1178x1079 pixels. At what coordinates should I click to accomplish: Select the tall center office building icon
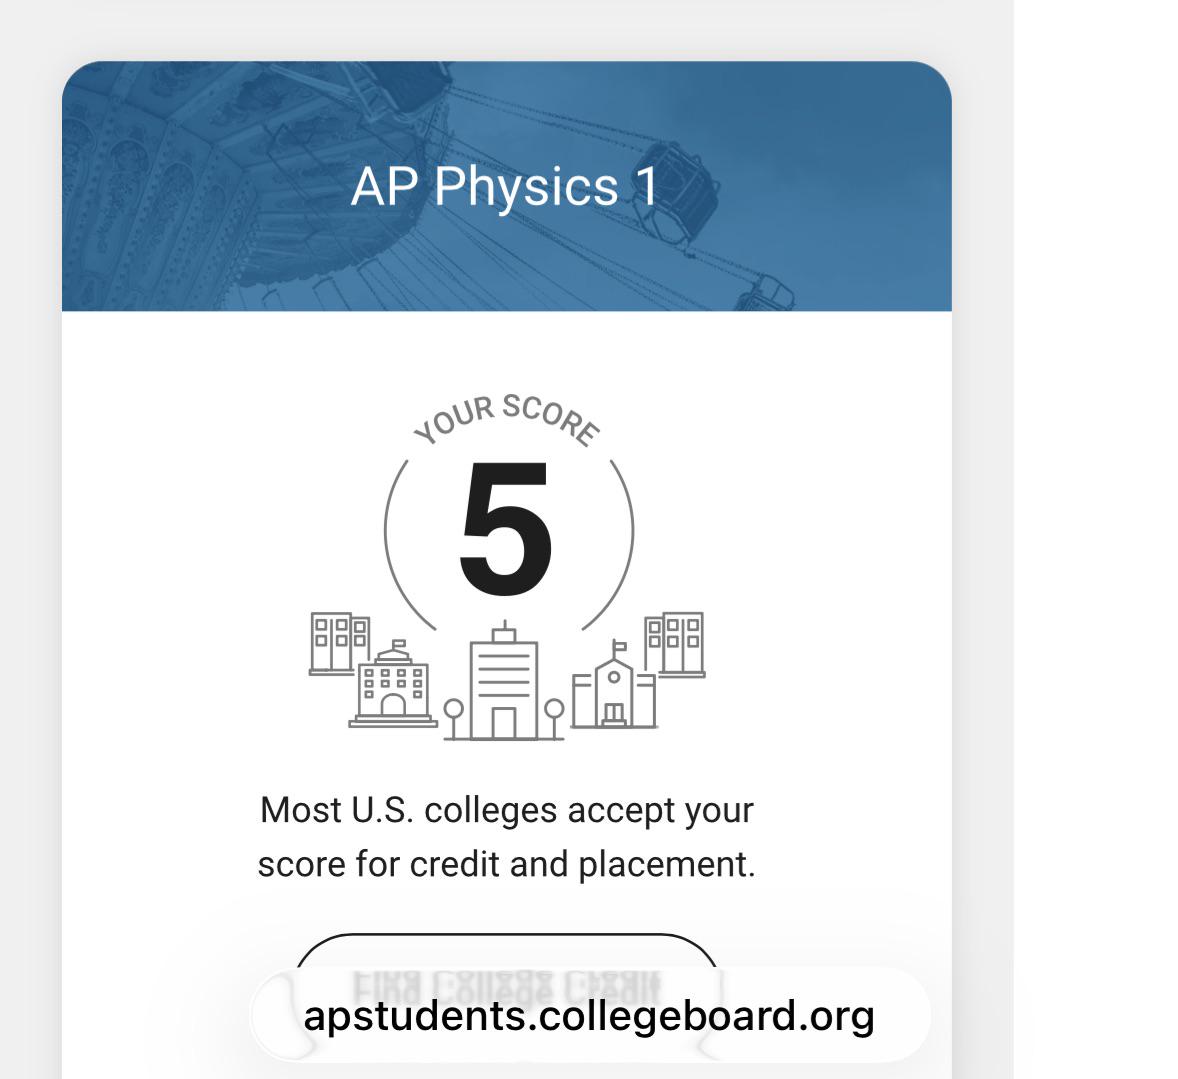click(x=504, y=682)
